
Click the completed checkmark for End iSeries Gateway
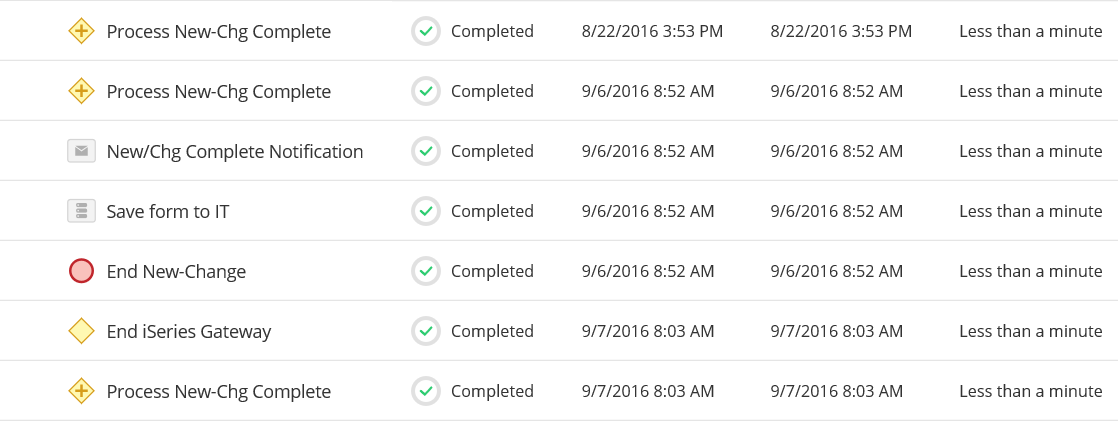point(426,331)
